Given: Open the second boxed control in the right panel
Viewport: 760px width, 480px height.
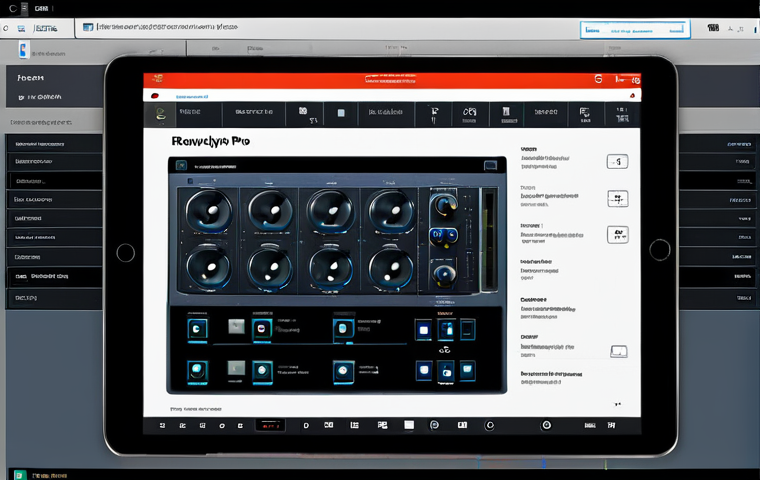Looking at the screenshot, I should 618,198.
